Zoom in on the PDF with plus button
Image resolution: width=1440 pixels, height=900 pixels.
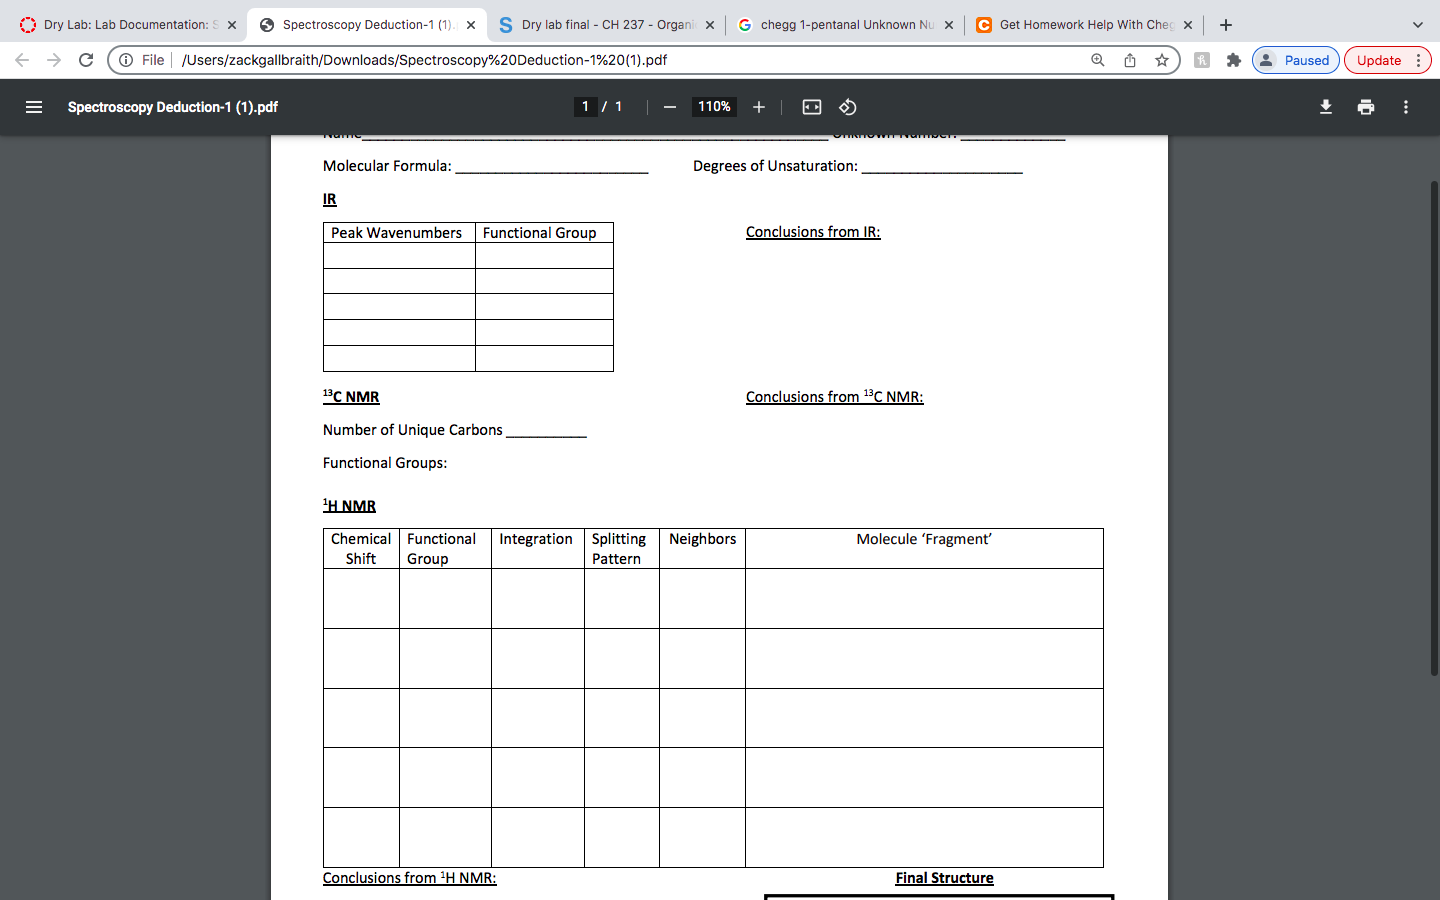point(759,107)
